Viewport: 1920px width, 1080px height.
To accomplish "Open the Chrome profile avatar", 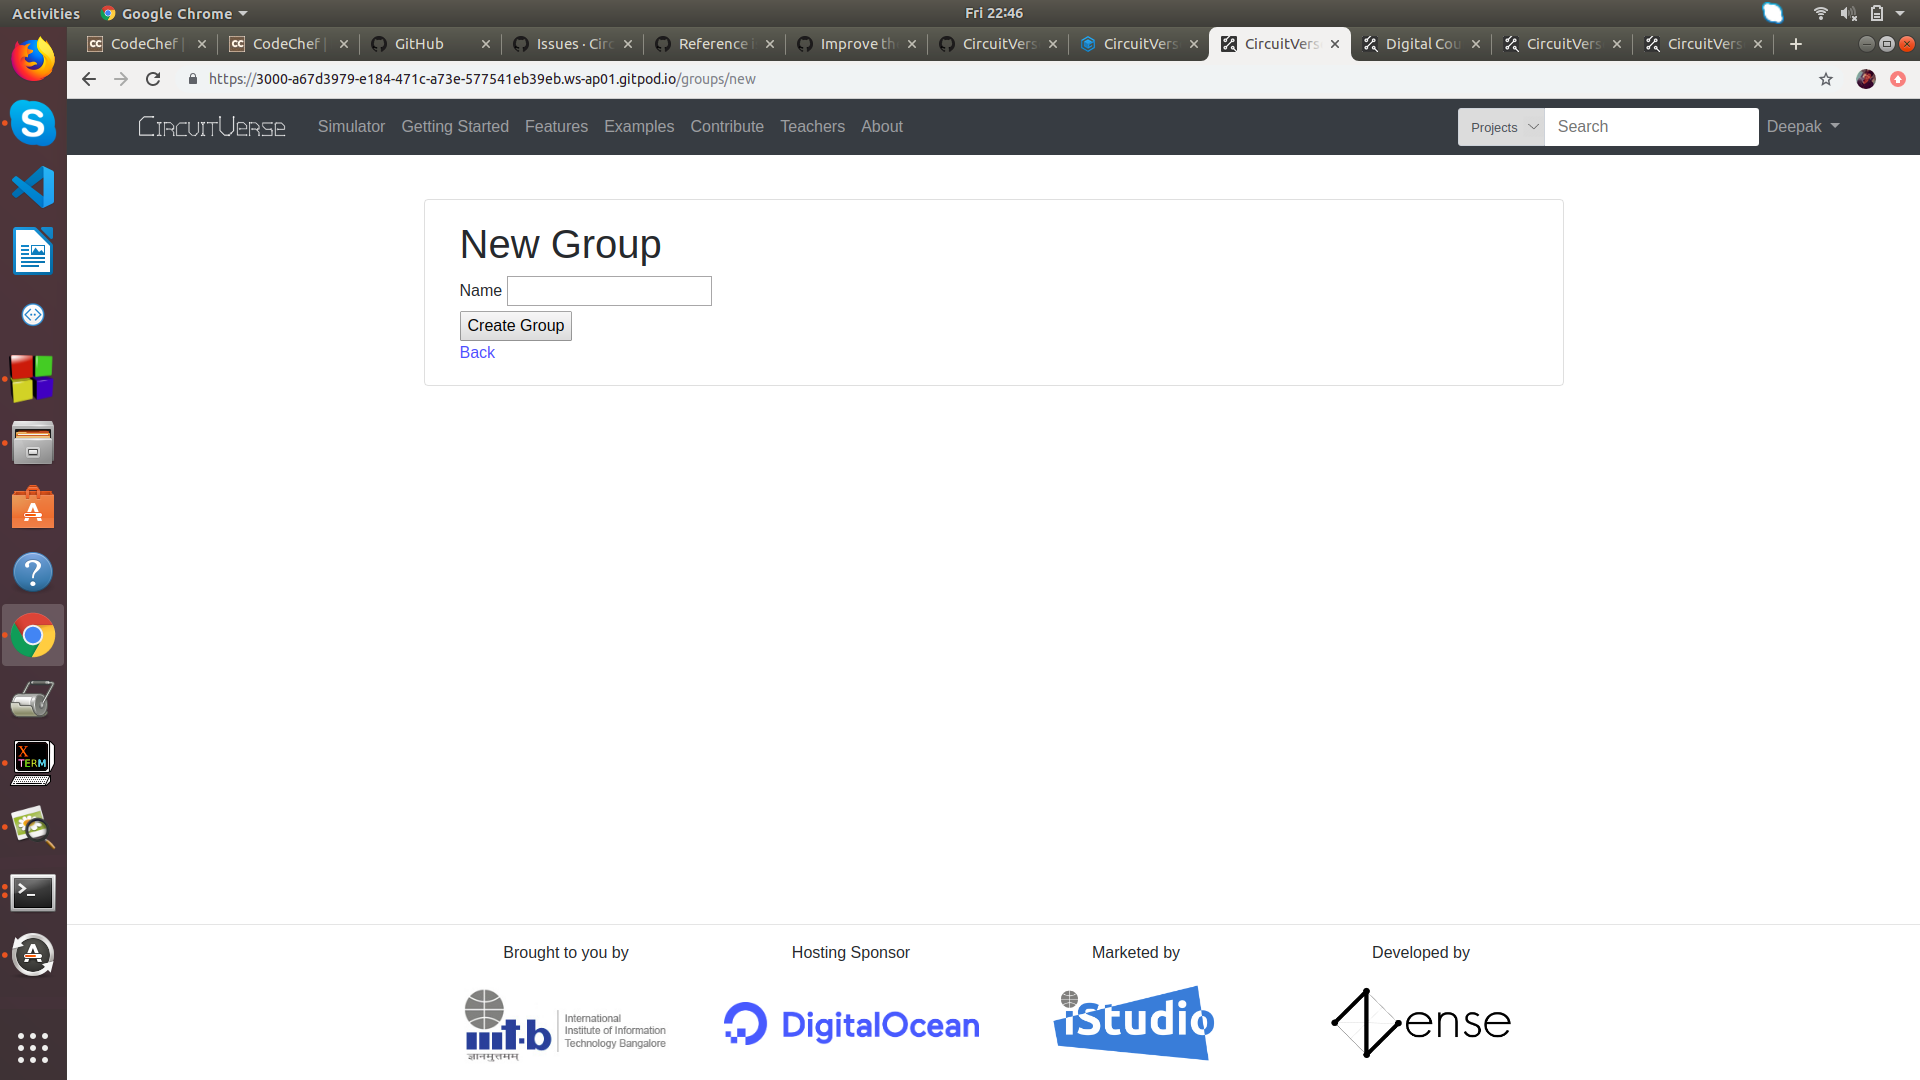I will tap(1866, 79).
